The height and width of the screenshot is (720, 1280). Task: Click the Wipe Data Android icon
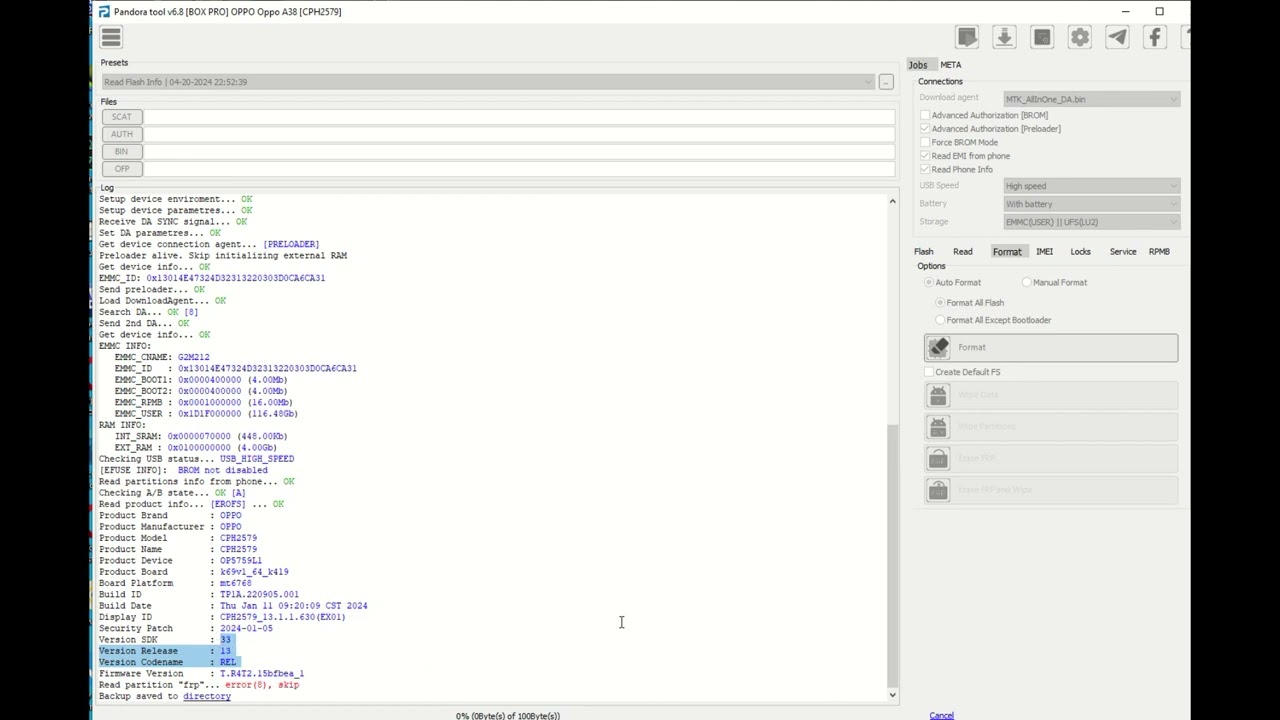coord(938,396)
